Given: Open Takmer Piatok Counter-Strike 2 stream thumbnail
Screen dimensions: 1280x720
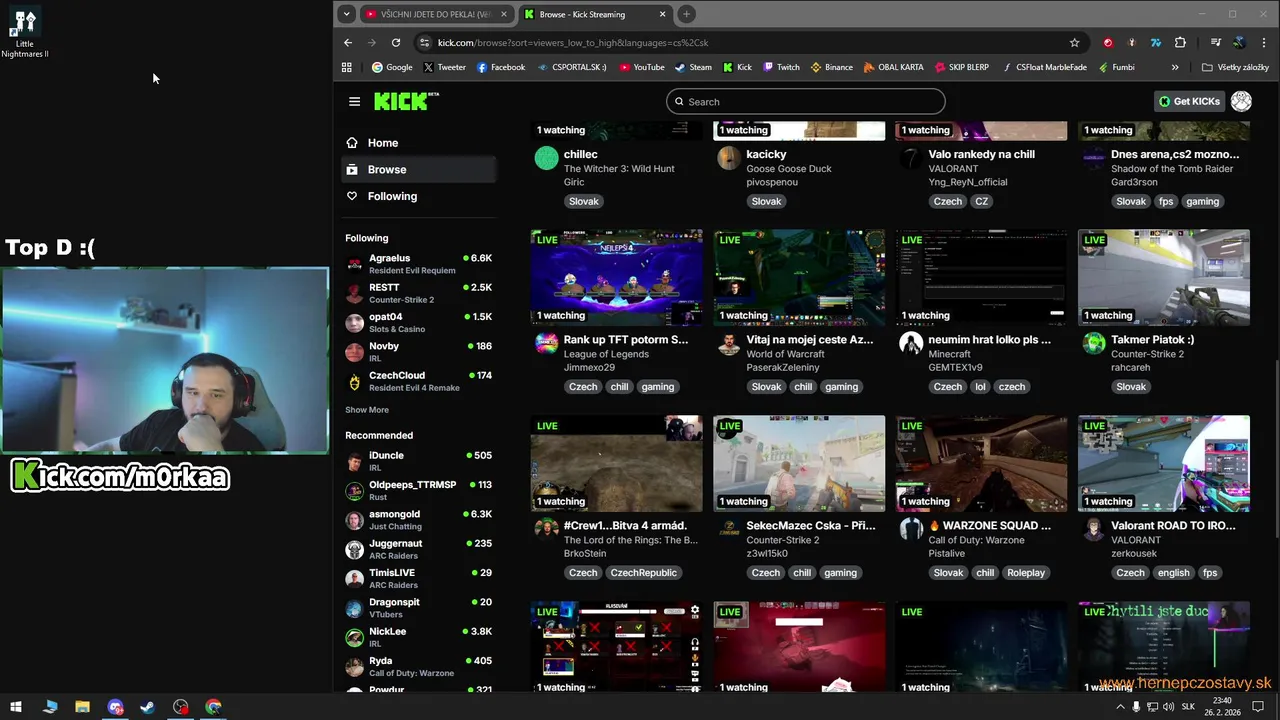Looking at the screenshot, I should click(x=1164, y=277).
